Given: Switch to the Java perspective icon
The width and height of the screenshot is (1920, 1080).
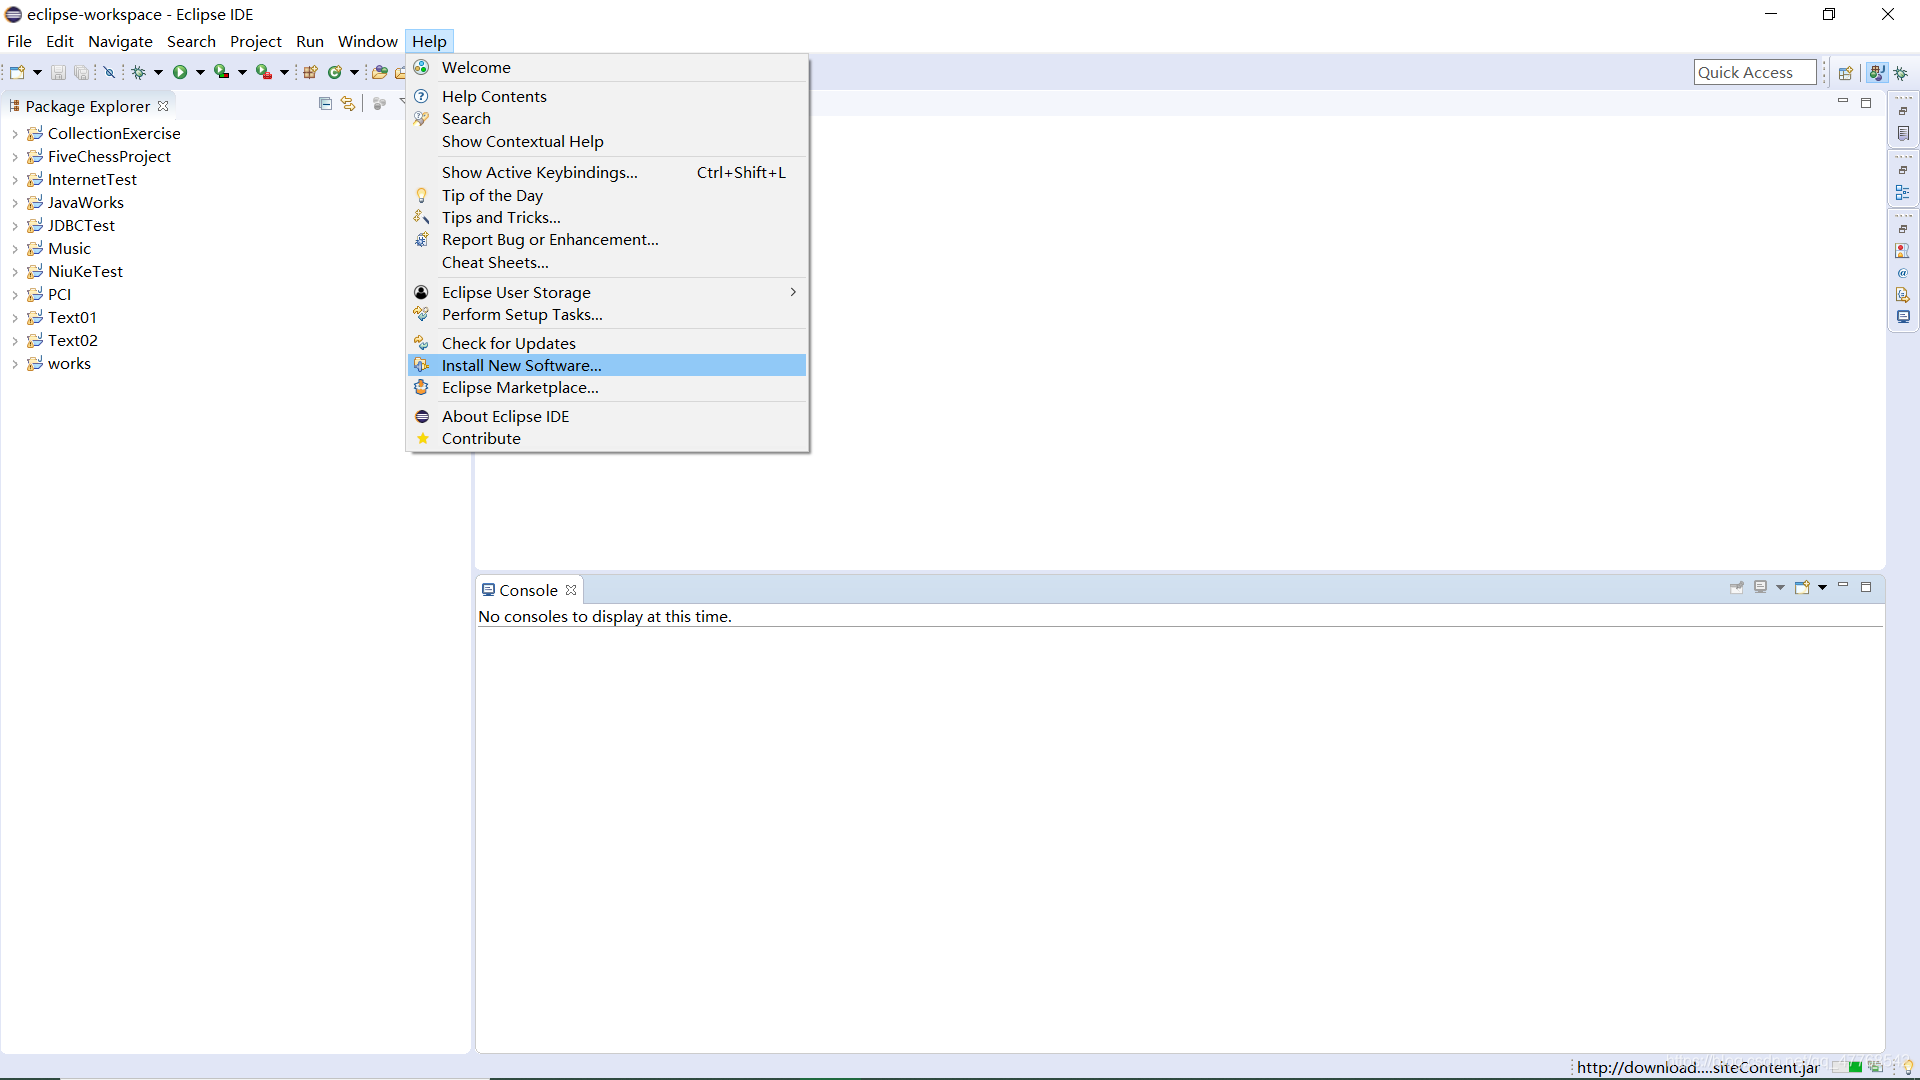Looking at the screenshot, I should point(1877,73).
